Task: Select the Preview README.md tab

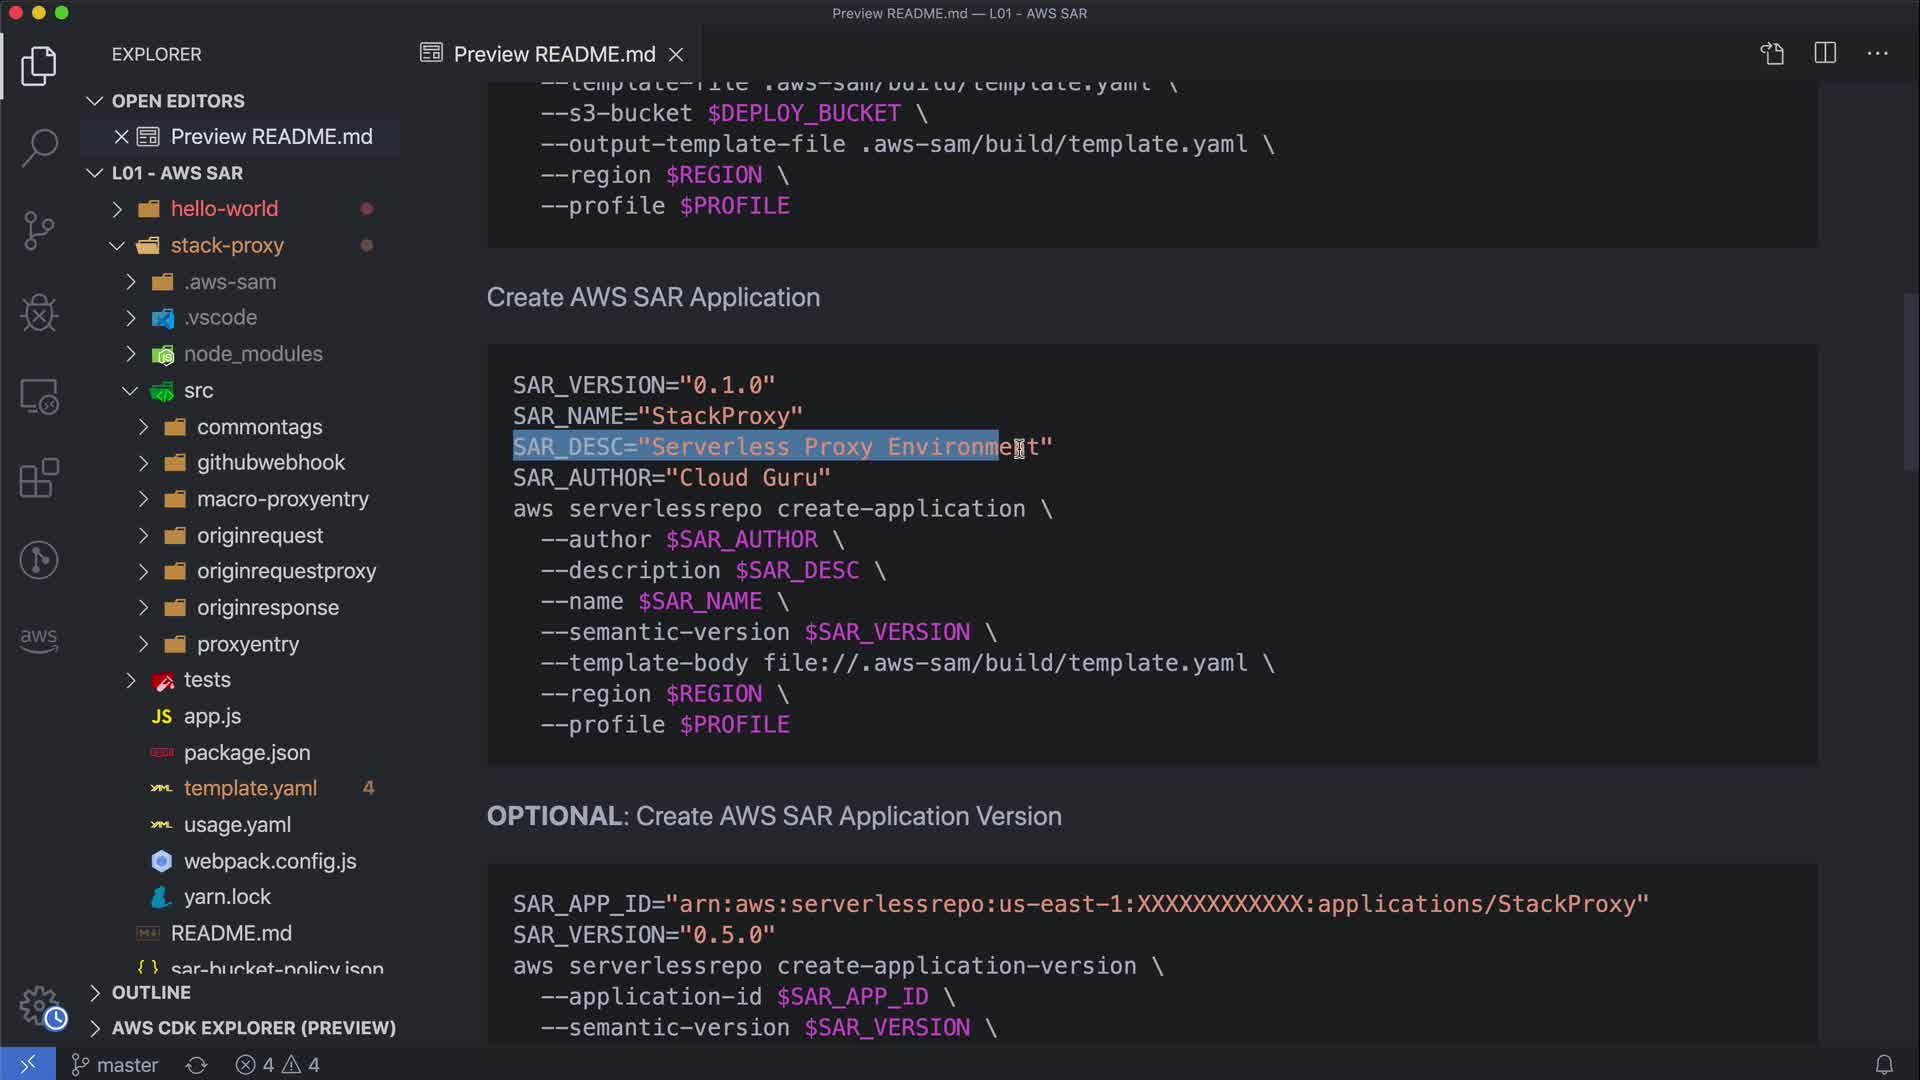Action: point(553,54)
